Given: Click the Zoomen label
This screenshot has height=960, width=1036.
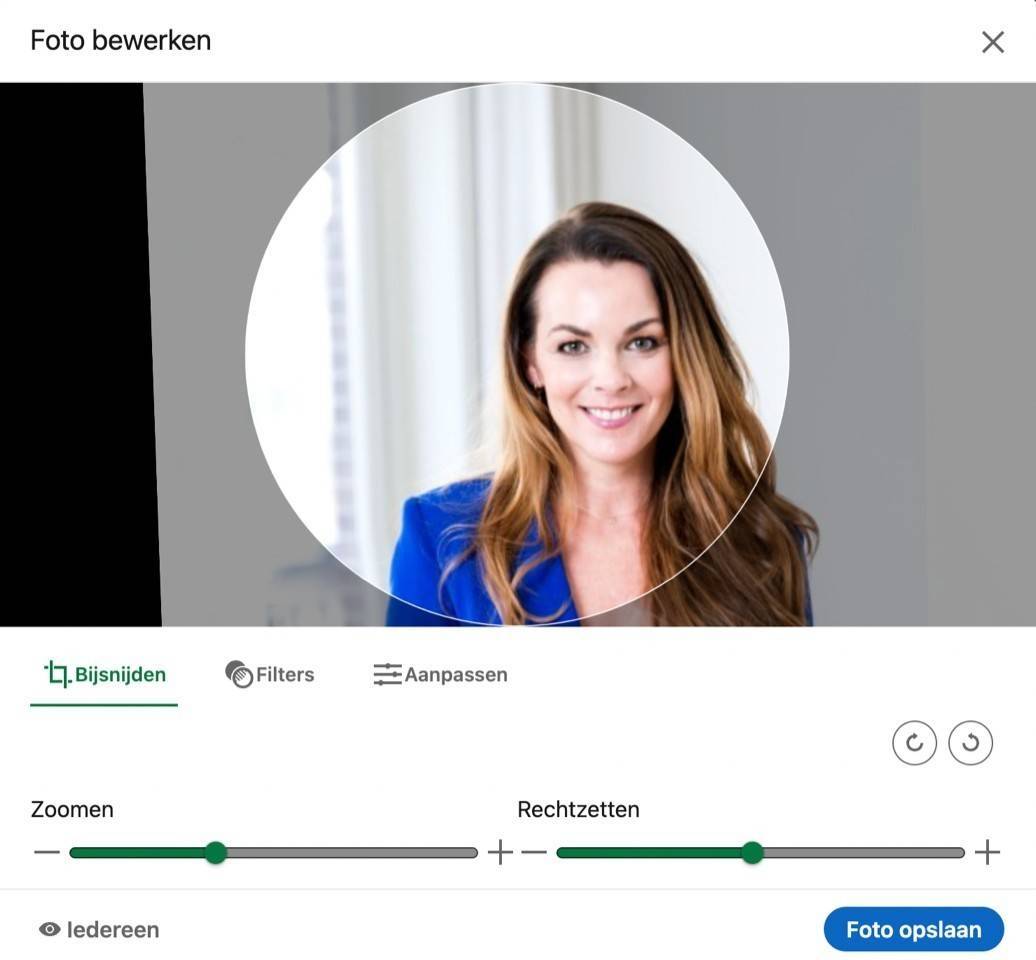Looking at the screenshot, I should (x=72, y=809).
